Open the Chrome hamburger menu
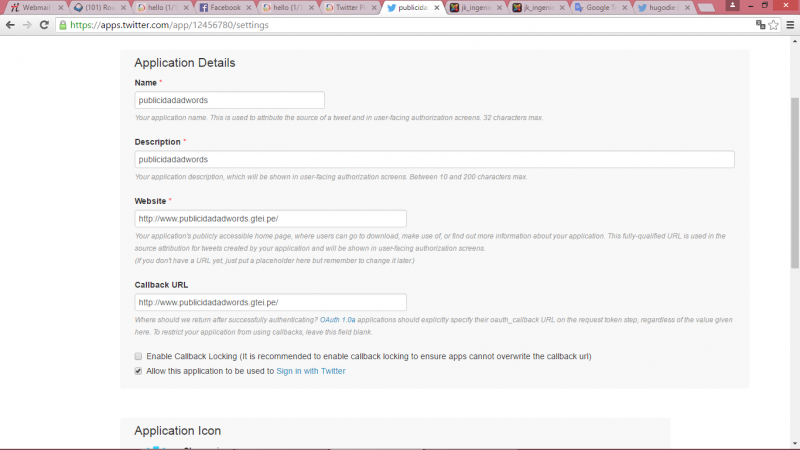 pyautogui.click(x=790, y=24)
